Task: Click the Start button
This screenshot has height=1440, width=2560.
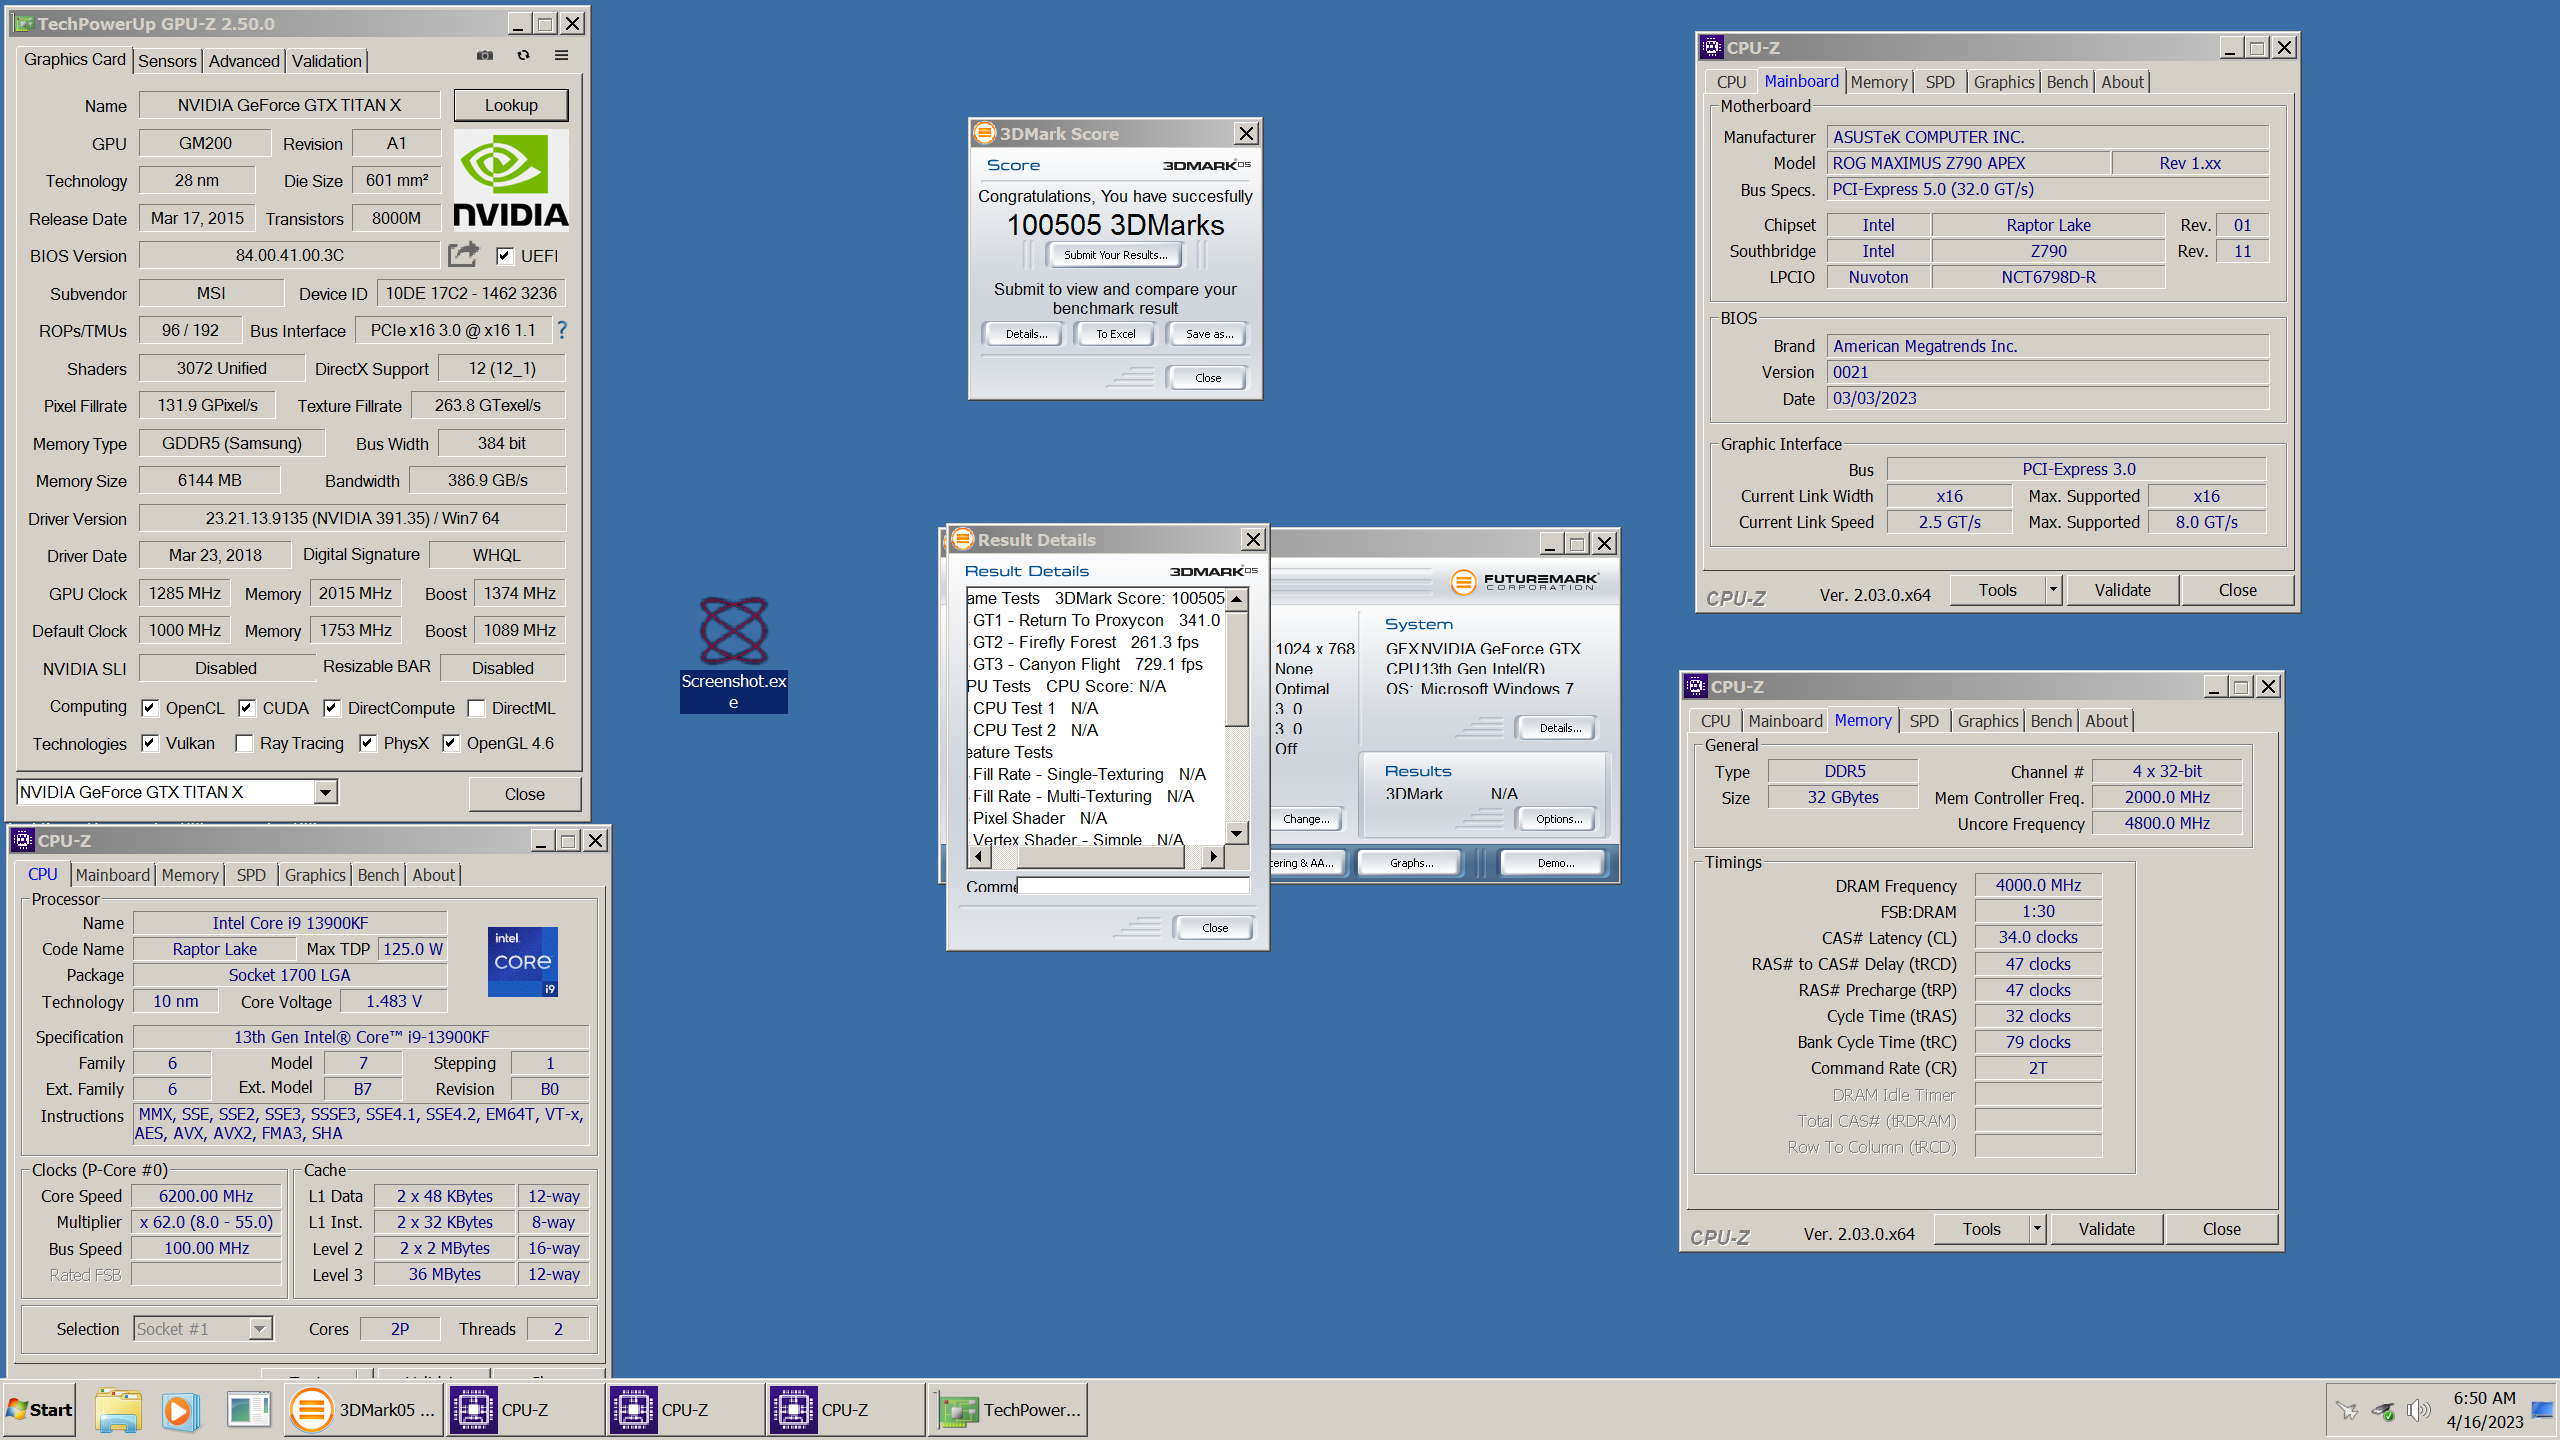Action: [40, 1410]
